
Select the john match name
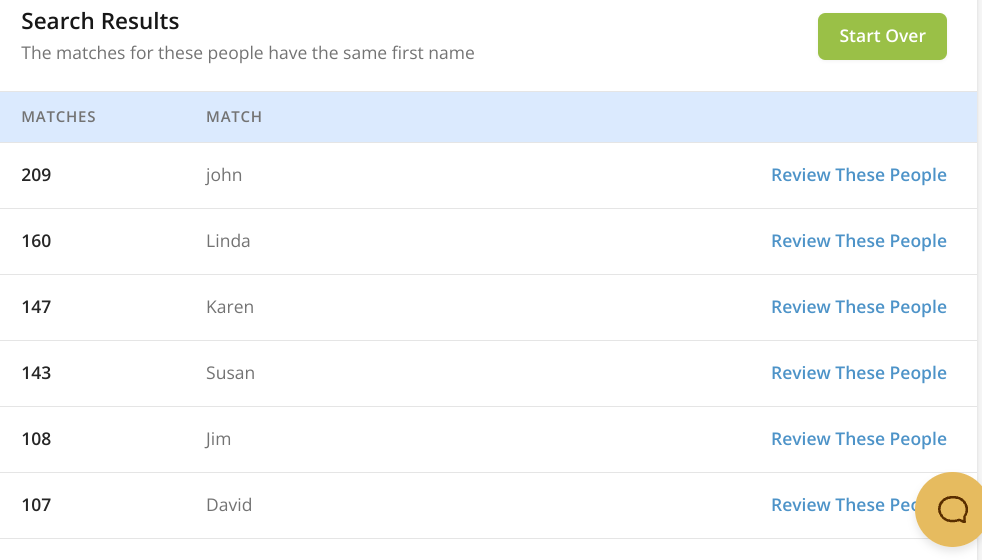pos(224,175)
